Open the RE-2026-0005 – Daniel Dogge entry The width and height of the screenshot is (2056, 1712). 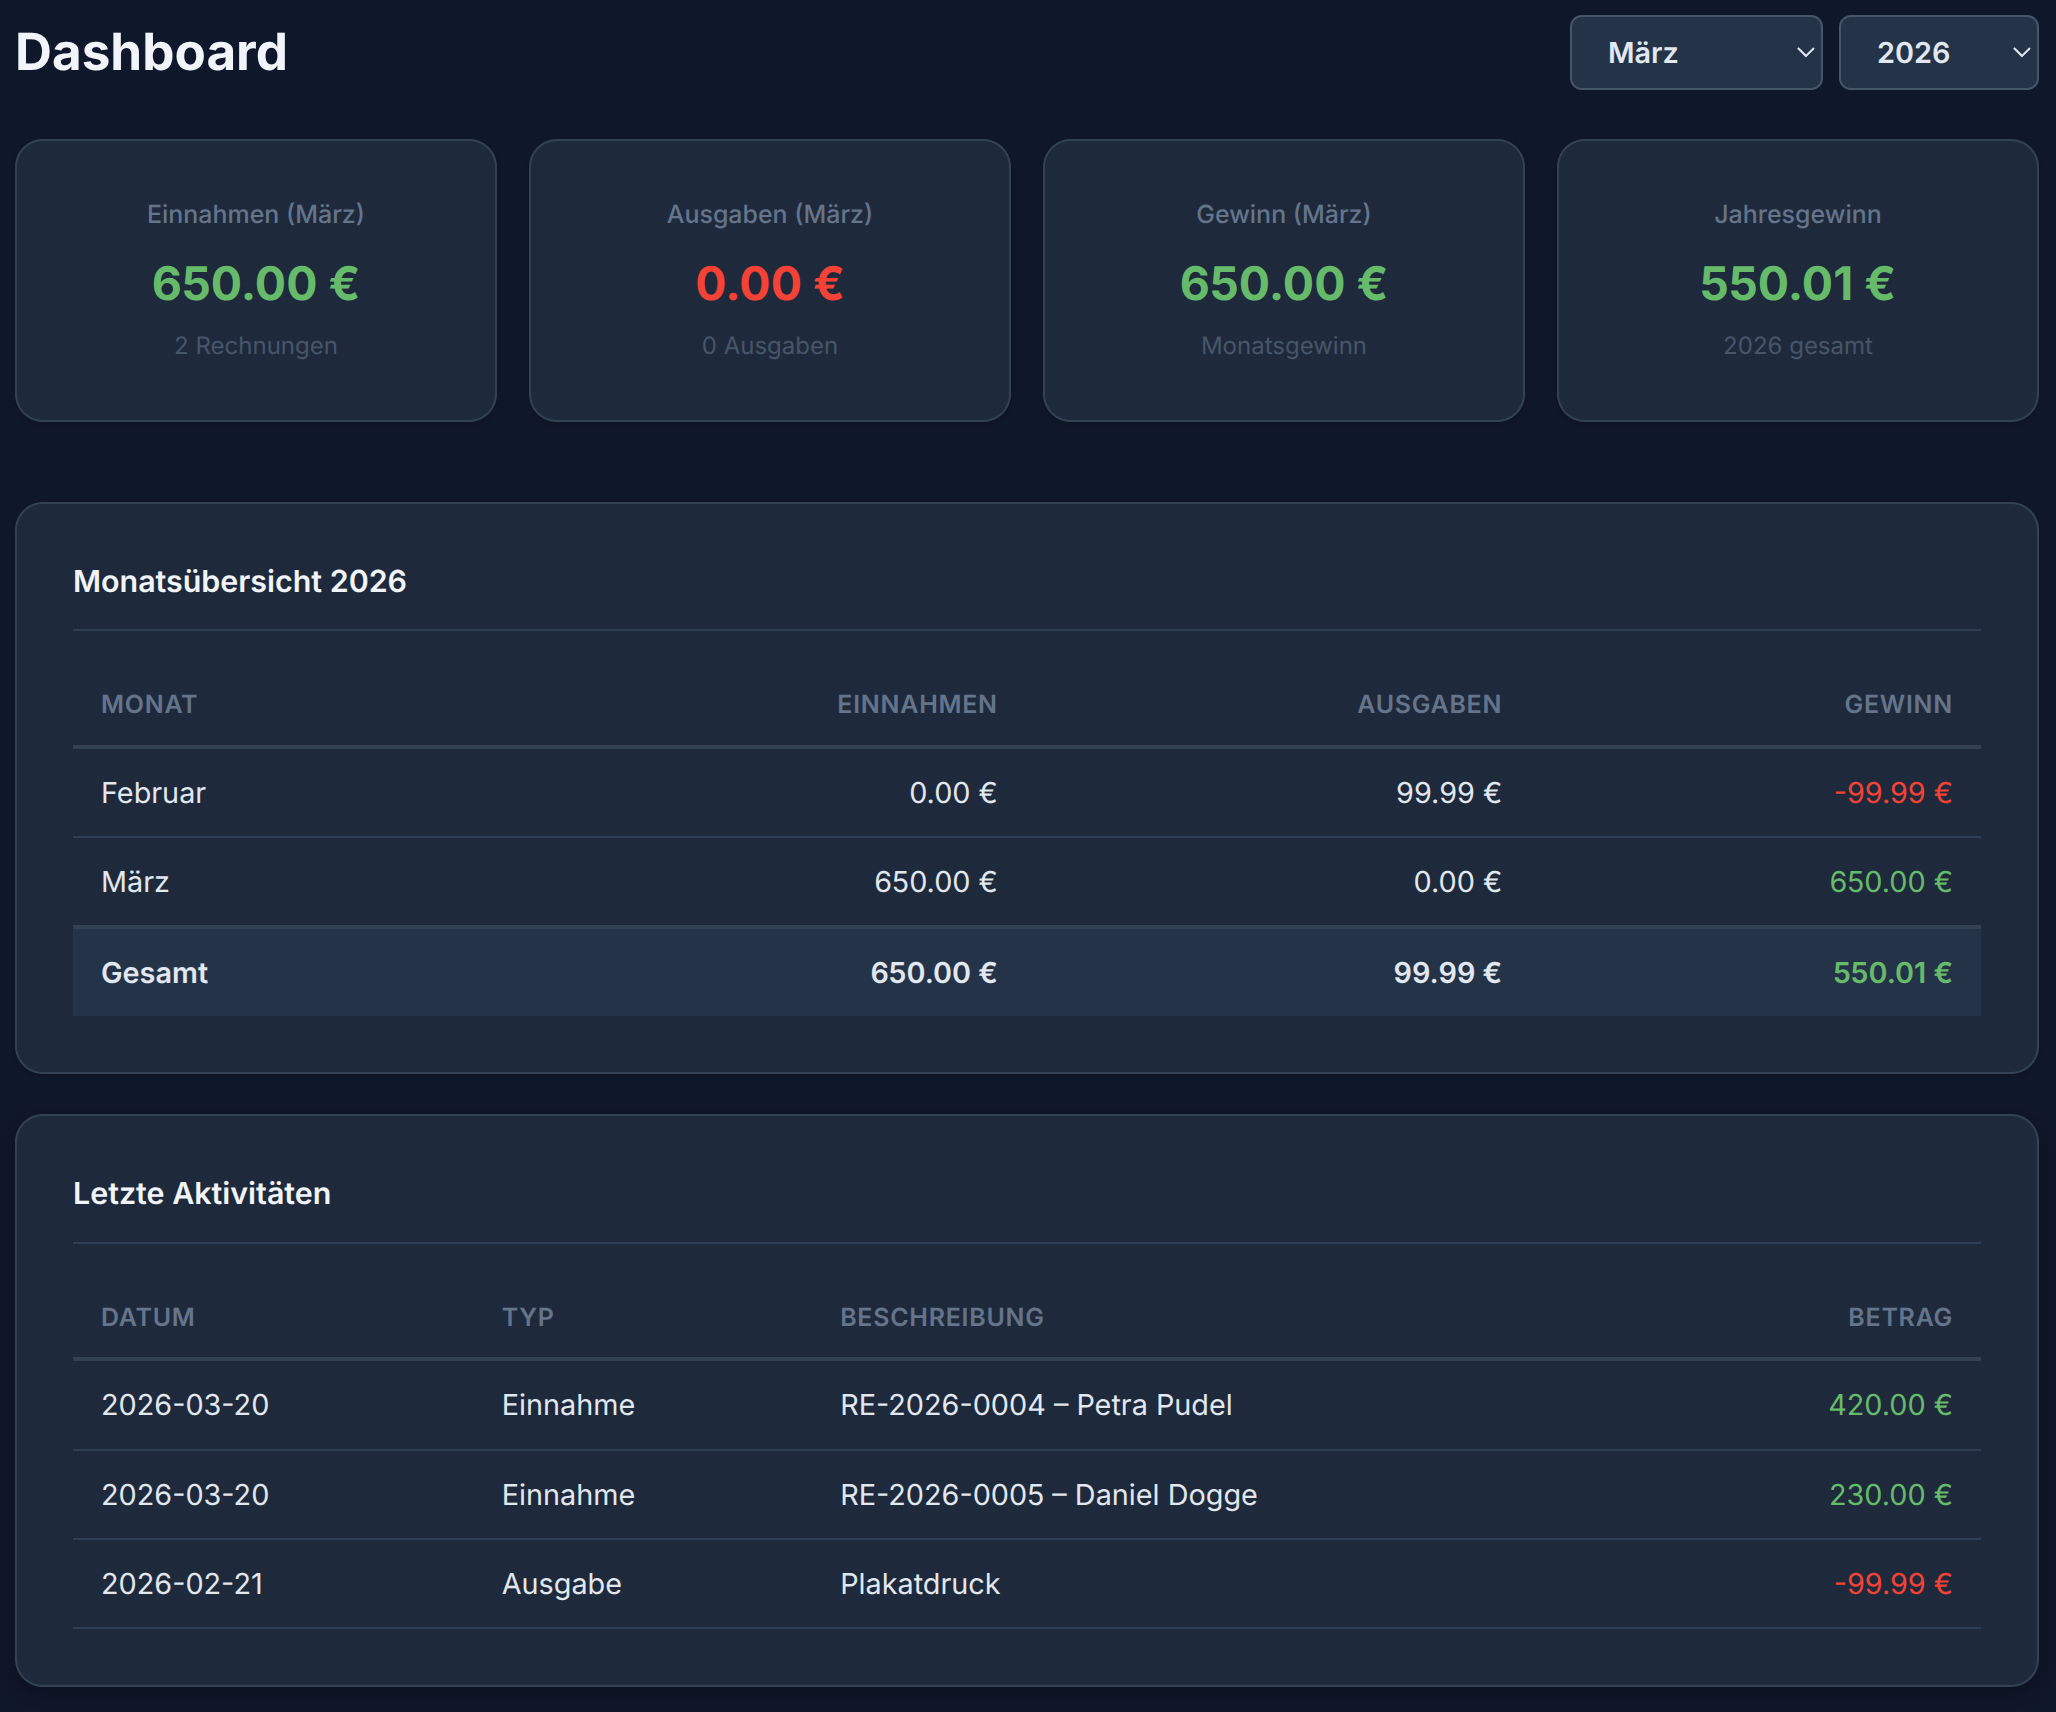pyautogui.click(x=1048, y=1495)
